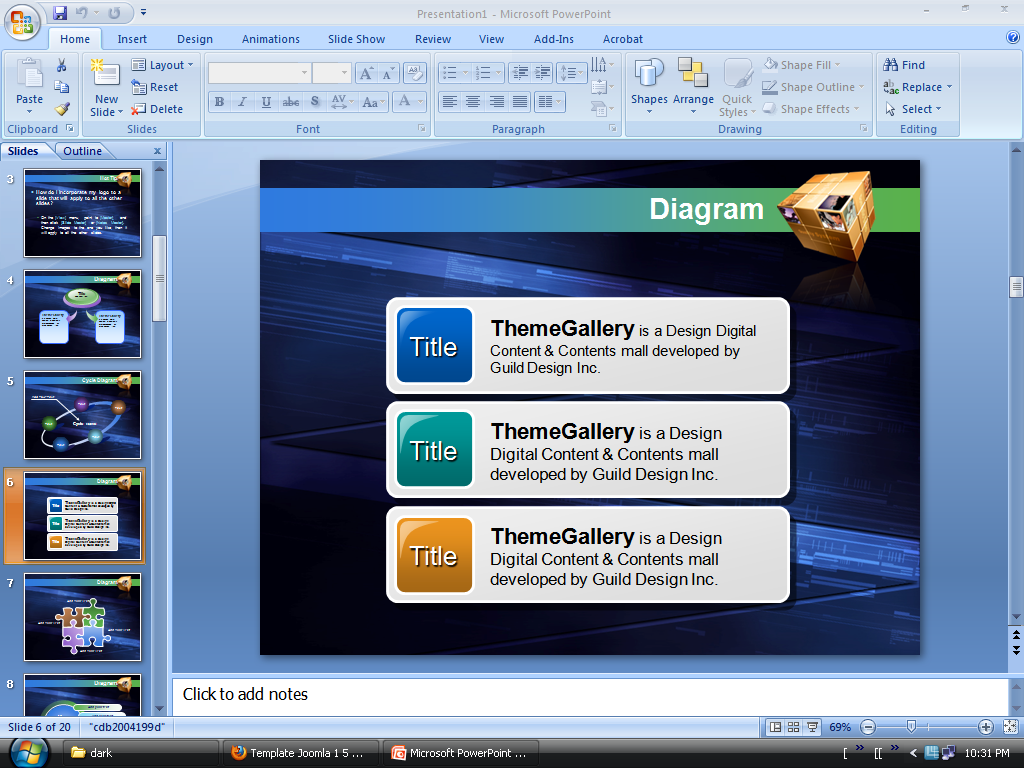The width and height of the screenshot is (1024, 768).
Task: Open Layout dropdown
Action: click(163, 65)
